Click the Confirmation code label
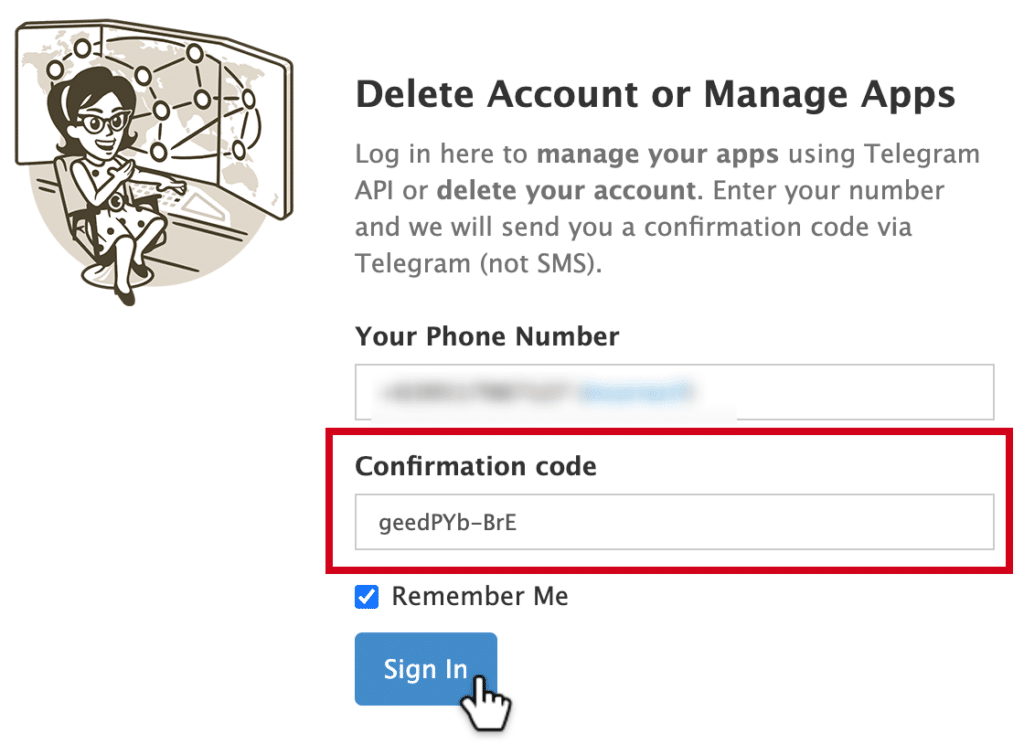The width and height of the screenshot is (1024, 744). [x=476, y=466]
